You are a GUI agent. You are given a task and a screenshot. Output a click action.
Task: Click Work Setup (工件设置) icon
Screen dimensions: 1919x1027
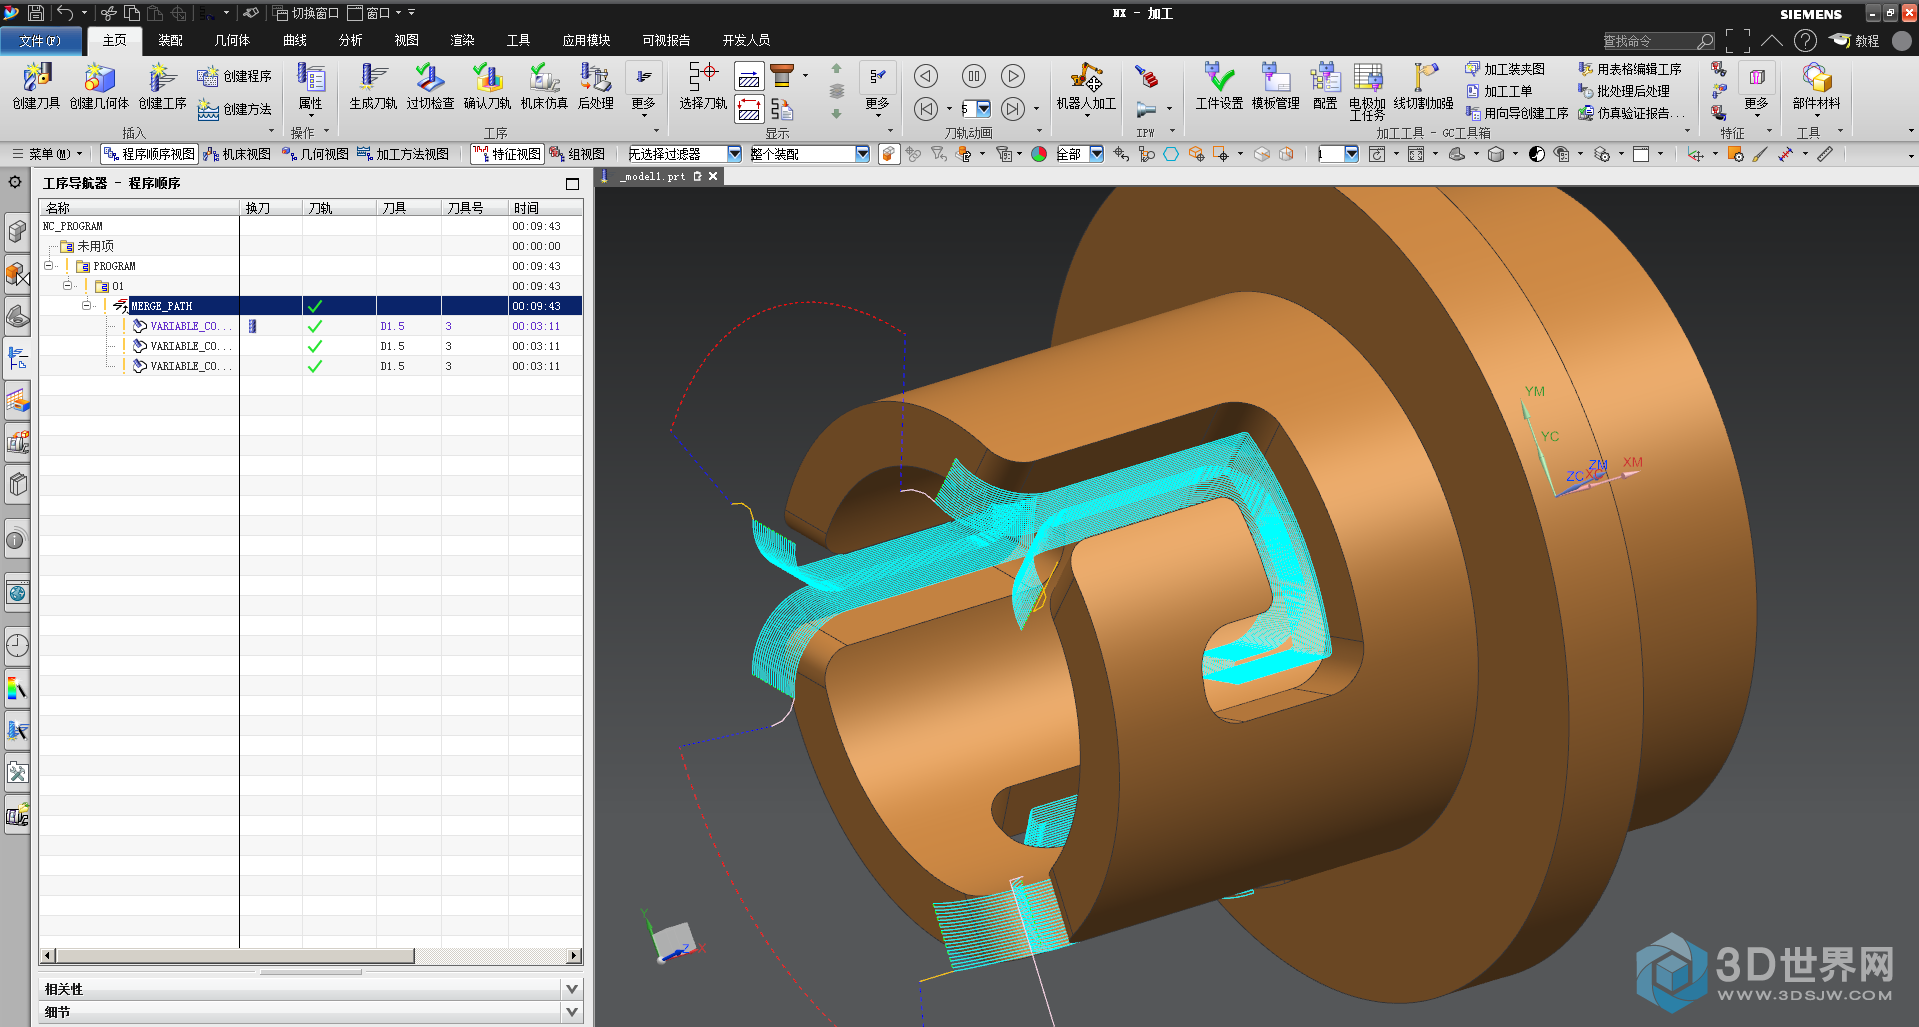tap(1219, 86)
